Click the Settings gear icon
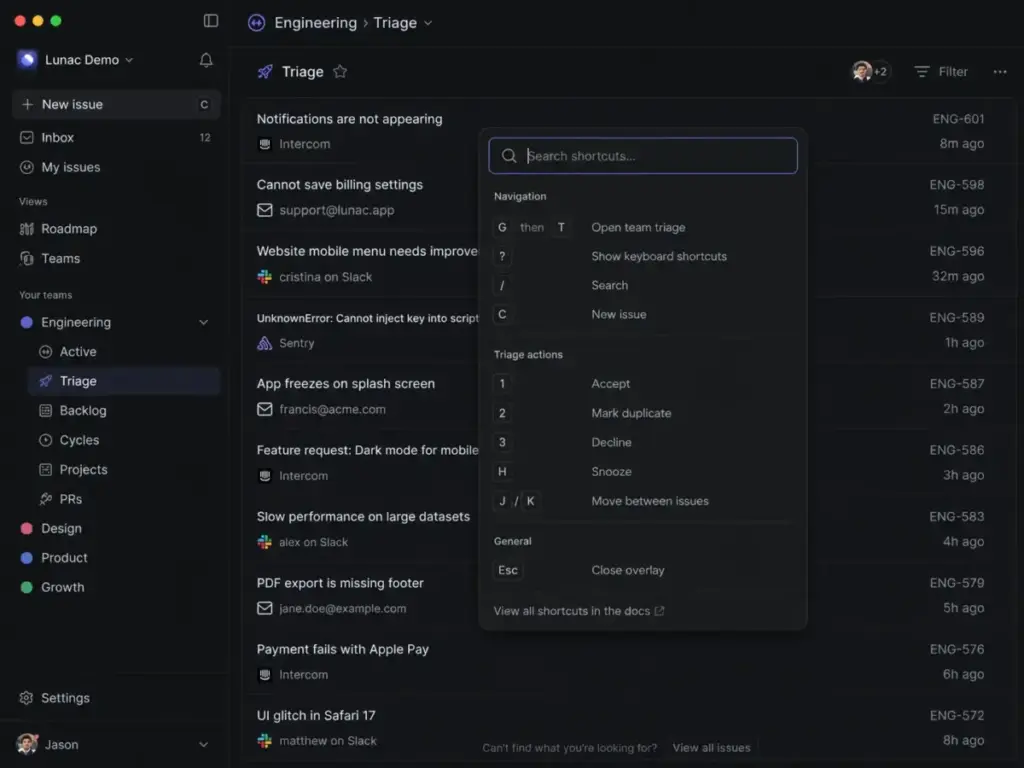This screenshot has height=768, width=1024. point(26,697)
